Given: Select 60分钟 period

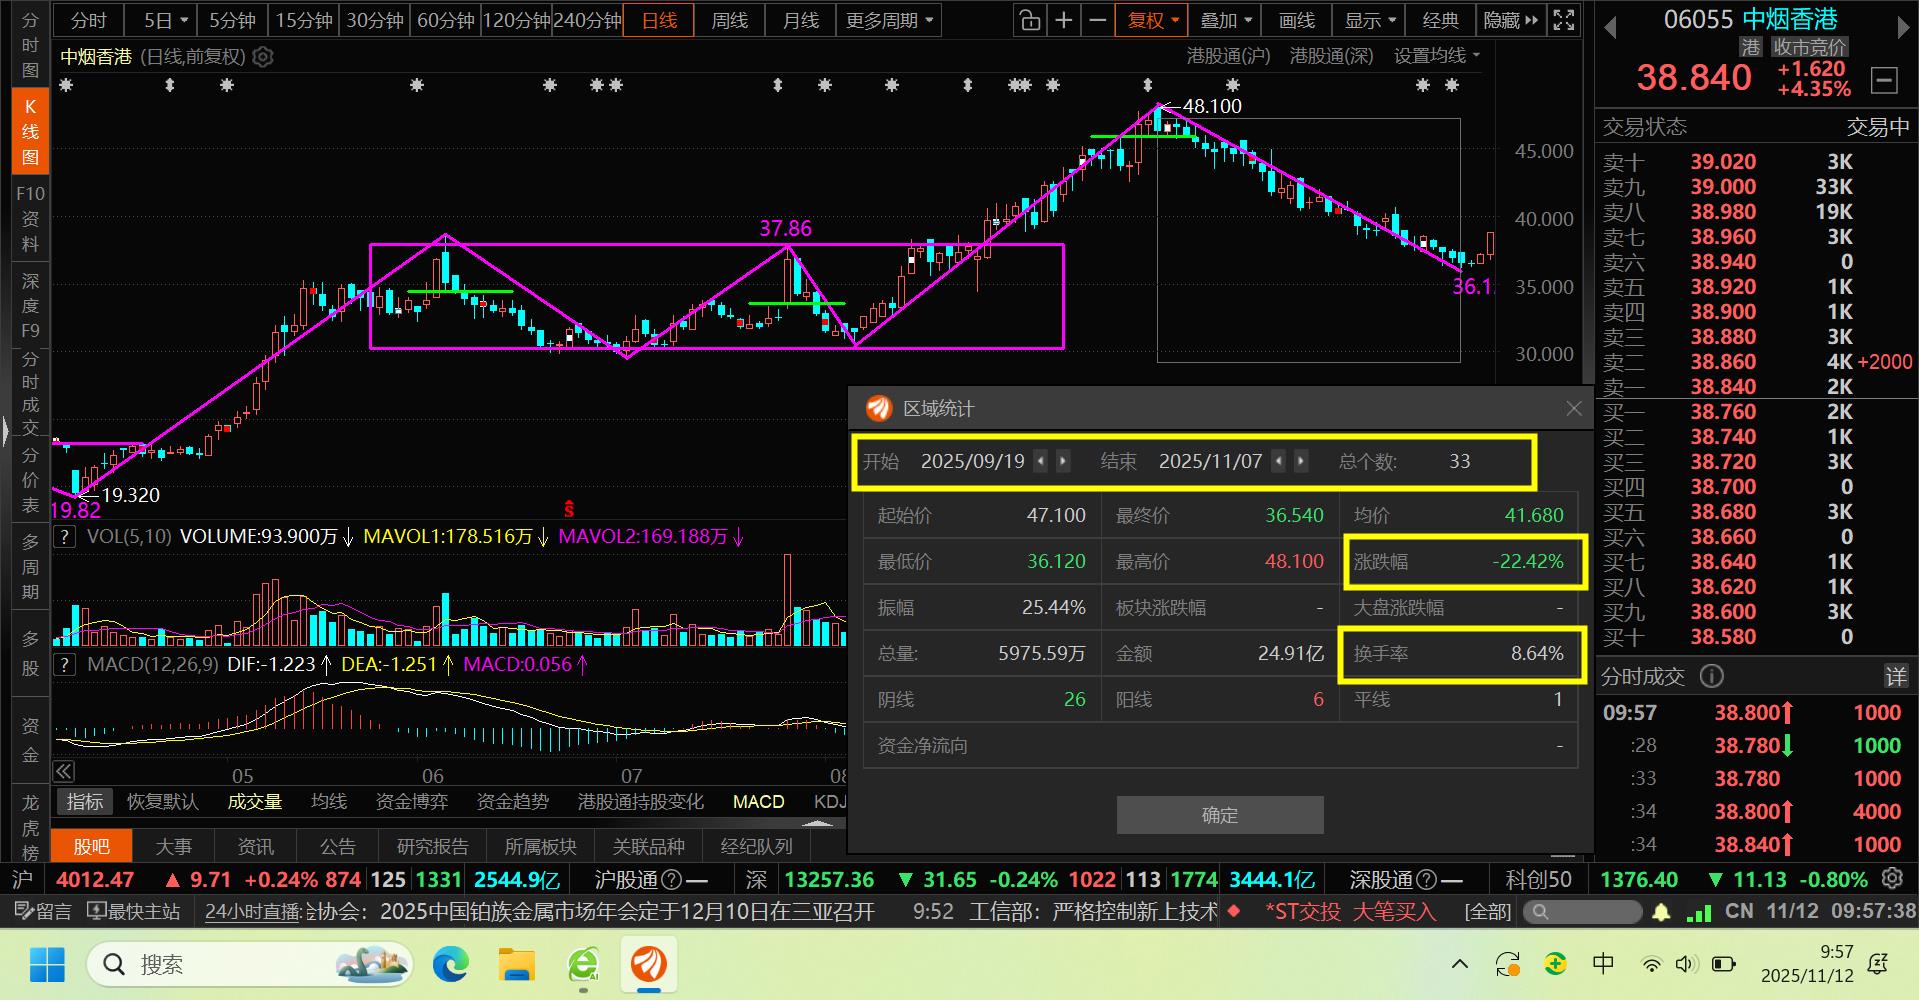Looking at the screenshot, I should [445, 20].
